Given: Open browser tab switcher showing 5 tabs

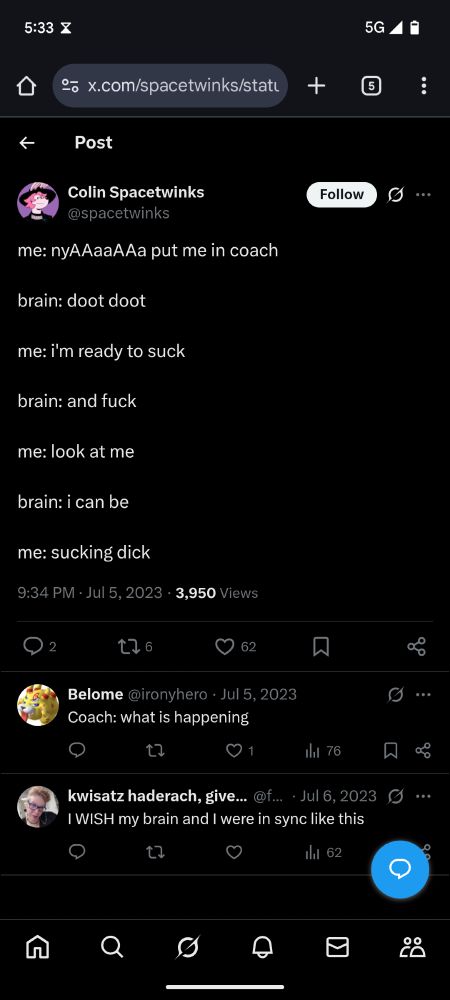Looking at the screenshot, I should [371, 85].
